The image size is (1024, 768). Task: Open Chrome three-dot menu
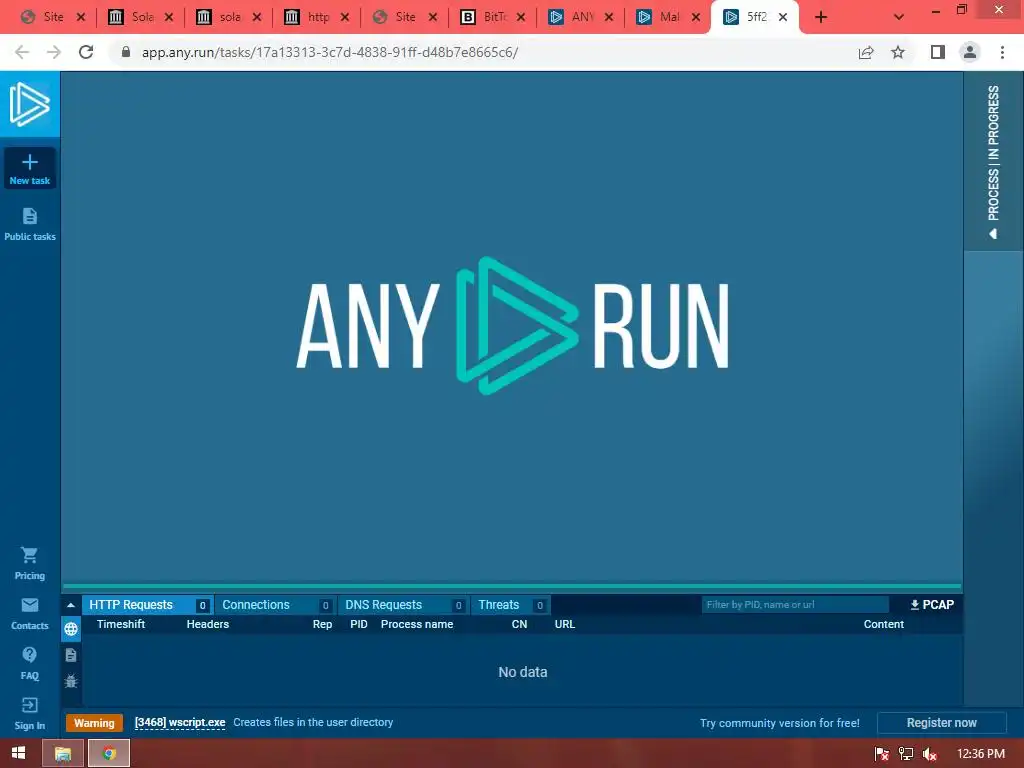[1002, 52]
